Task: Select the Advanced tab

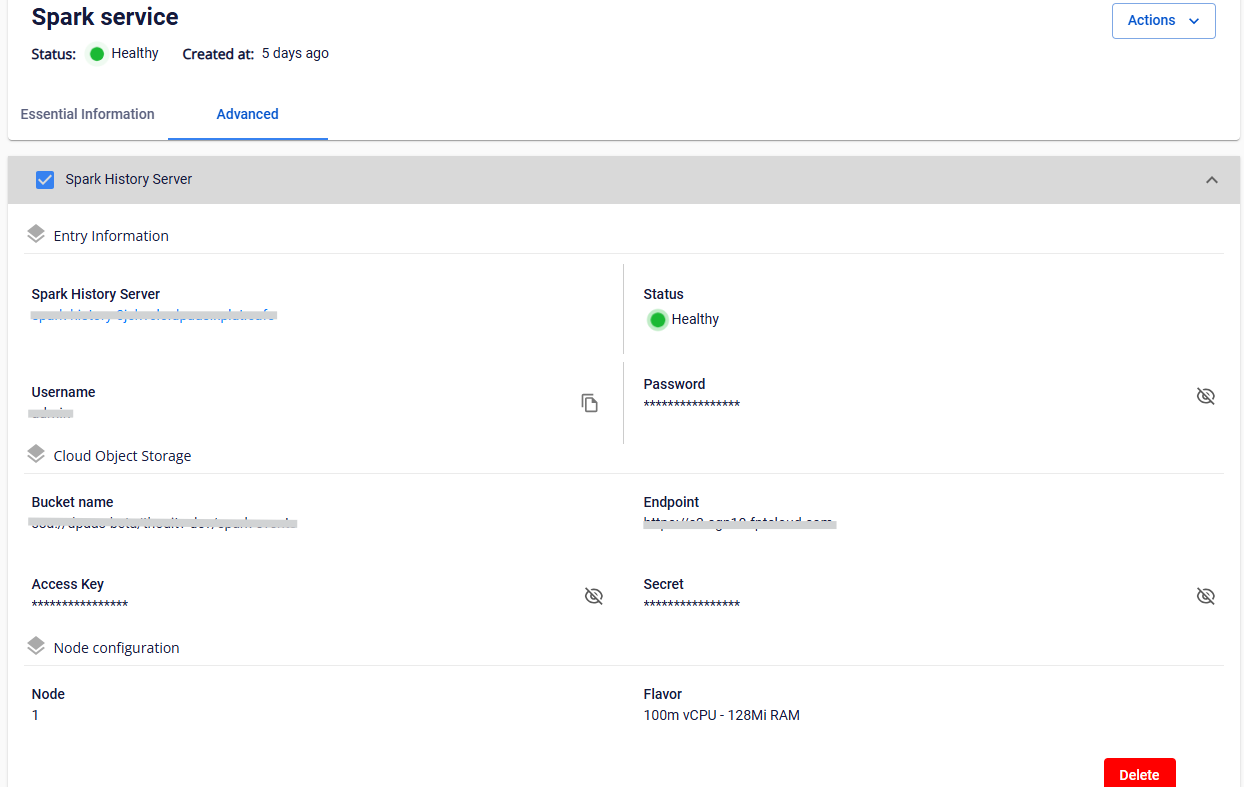Action: pyautogui.click(x=248, y=114)
